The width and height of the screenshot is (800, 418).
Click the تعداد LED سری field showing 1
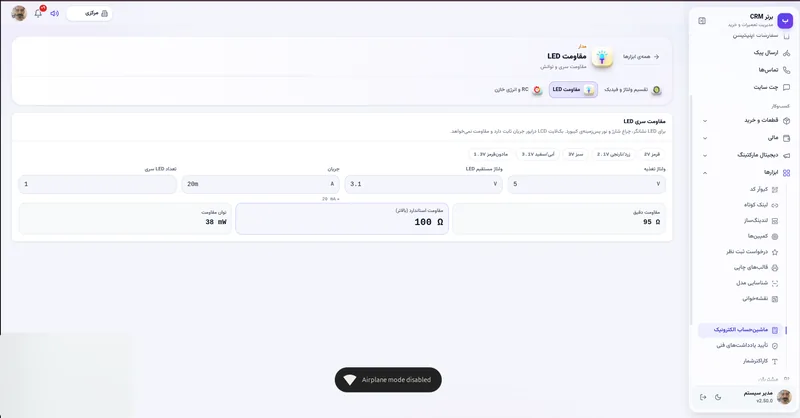(97, 184)
